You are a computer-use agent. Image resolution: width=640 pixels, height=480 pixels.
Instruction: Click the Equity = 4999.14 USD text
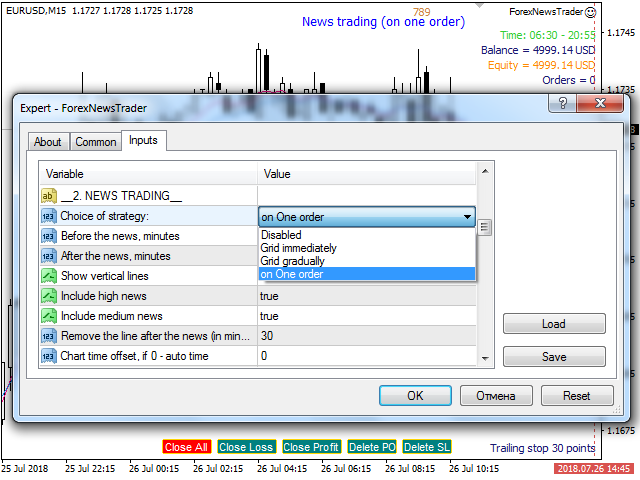tap(541, 65)
